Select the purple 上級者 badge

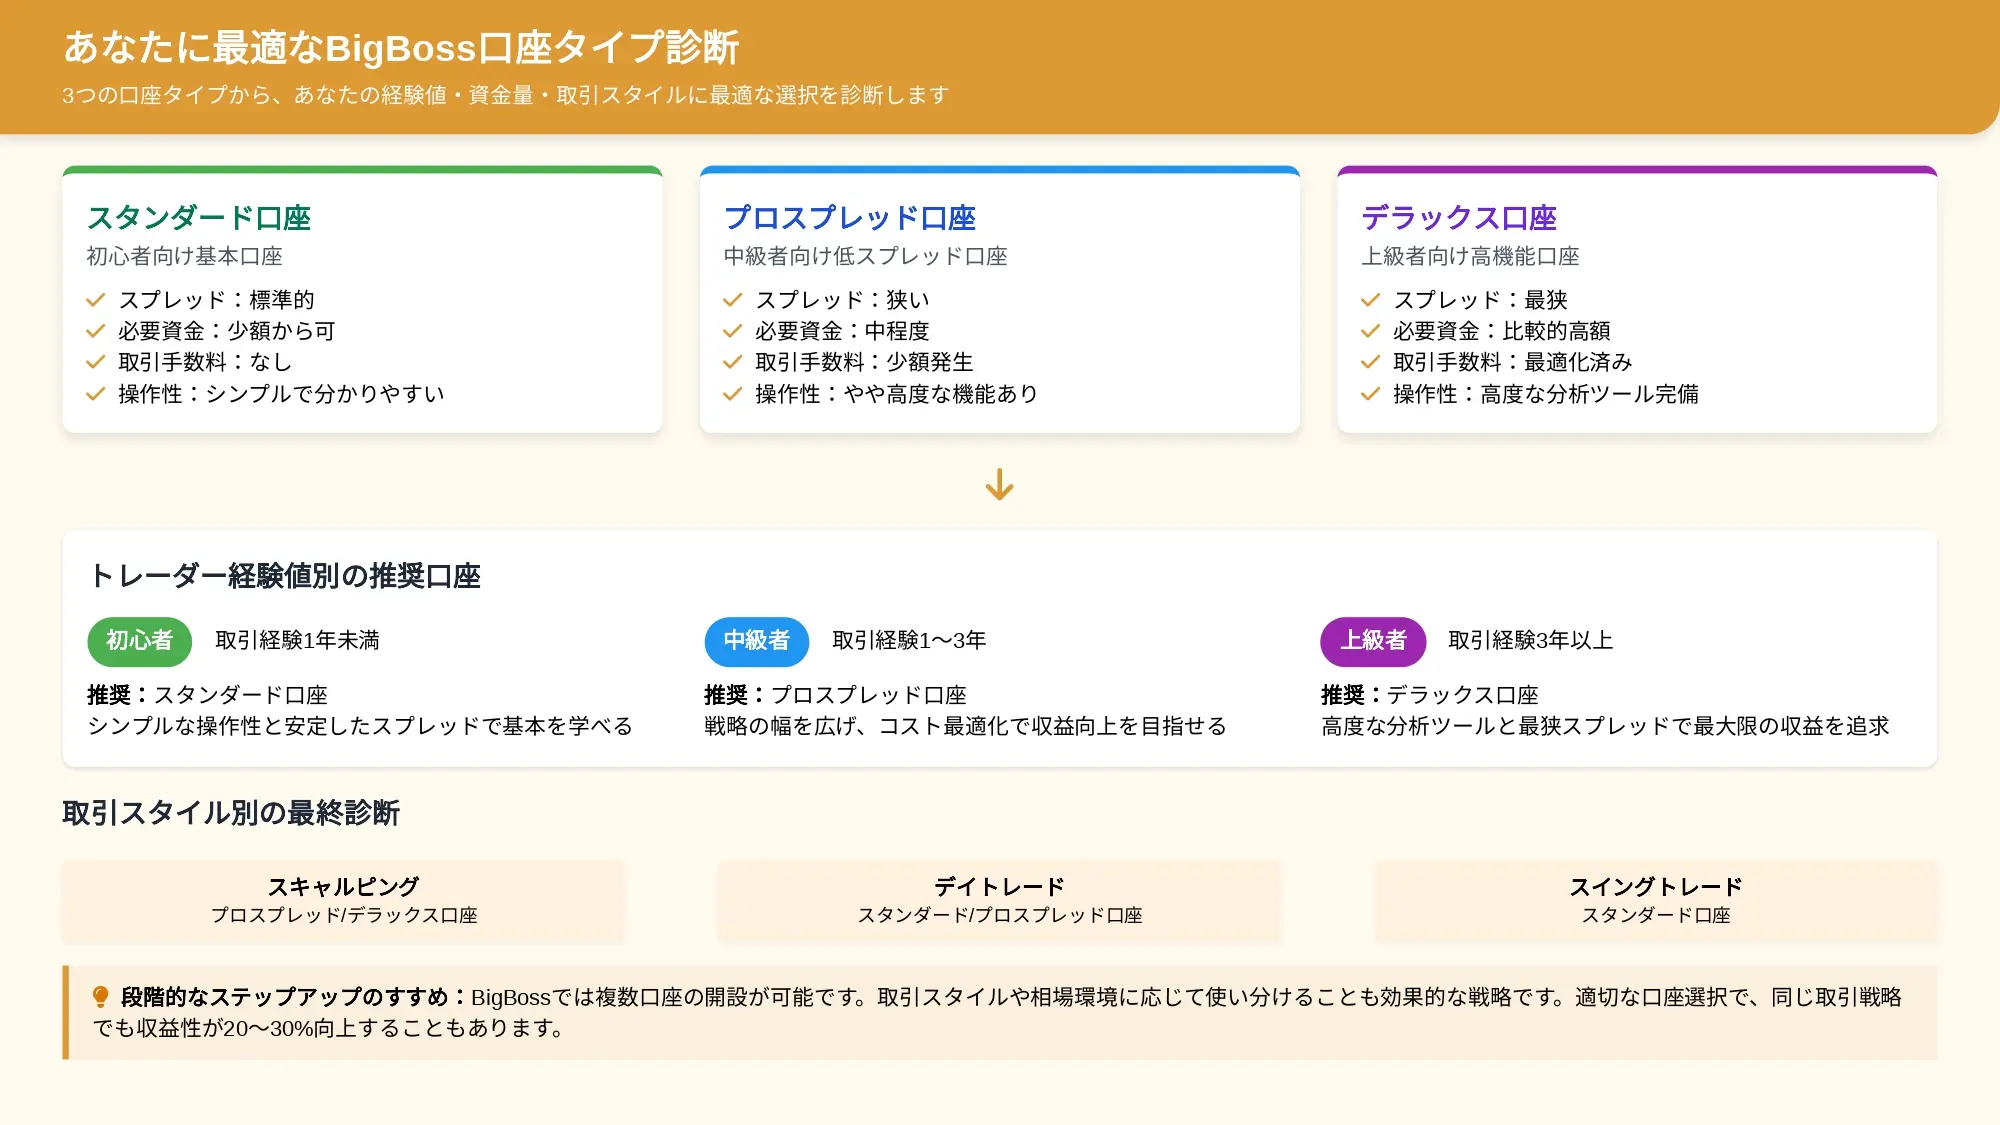[1373, 641]
